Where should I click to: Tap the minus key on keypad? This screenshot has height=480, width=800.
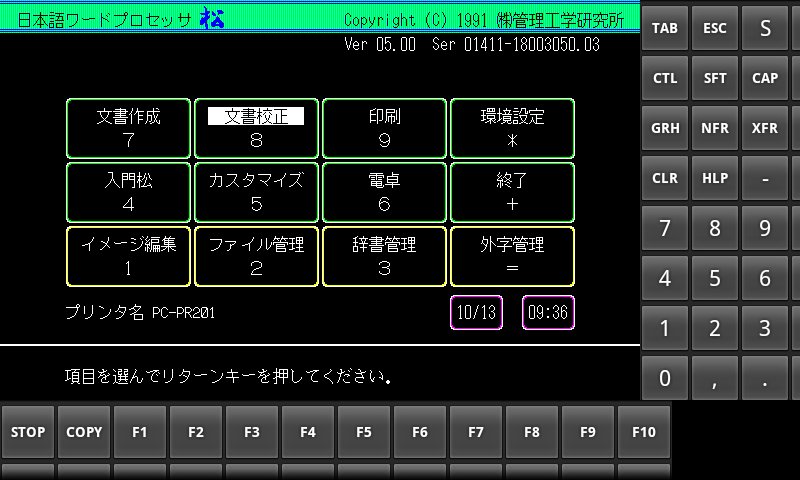765,178
